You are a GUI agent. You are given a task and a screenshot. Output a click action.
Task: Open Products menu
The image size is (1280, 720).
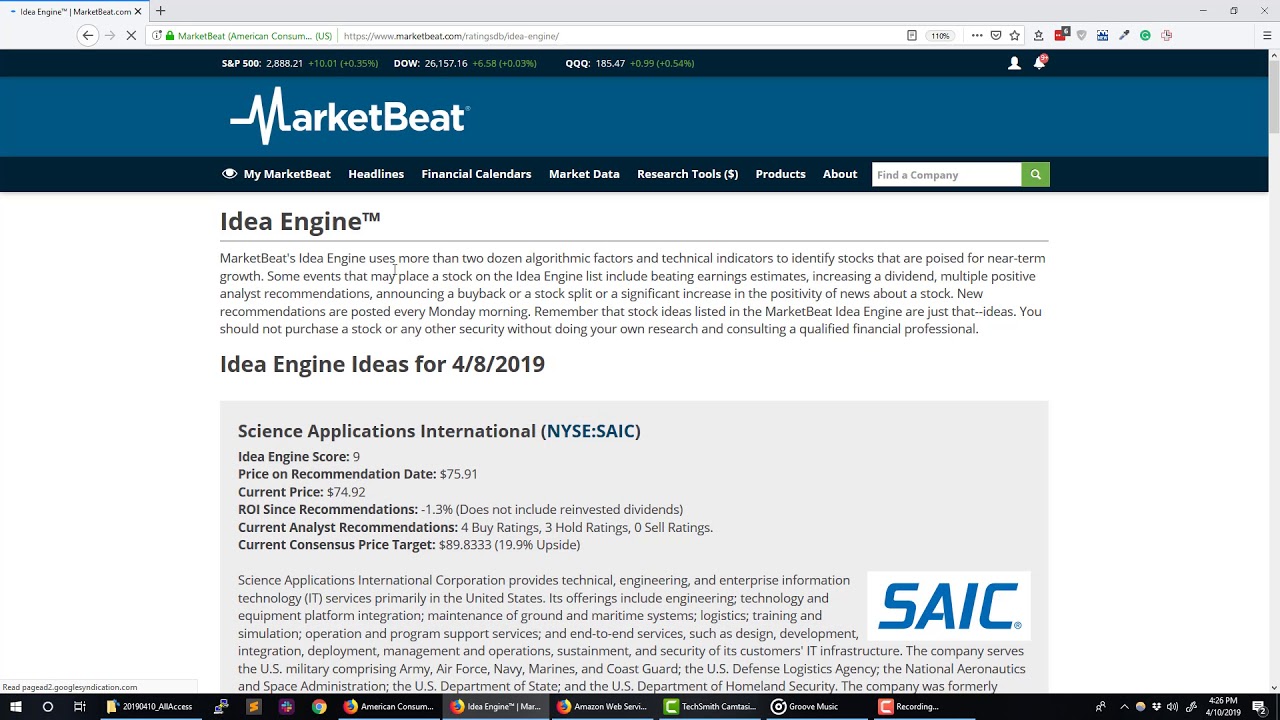coord(780,174)
